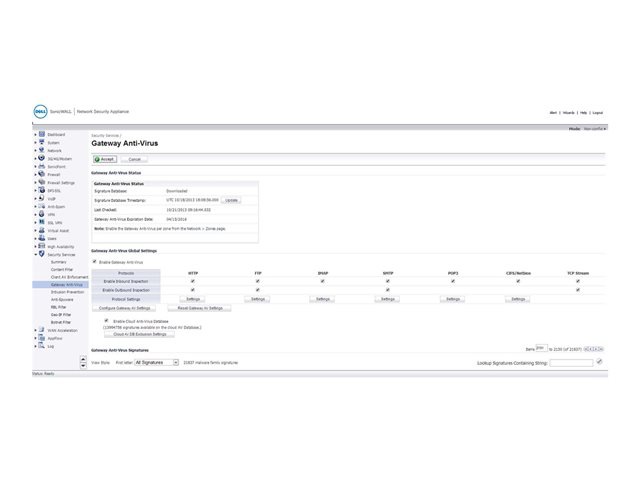The height and width of the screenshot is (480, 640).
Task: Click the Items number input field
Action: tap(541, 348)
